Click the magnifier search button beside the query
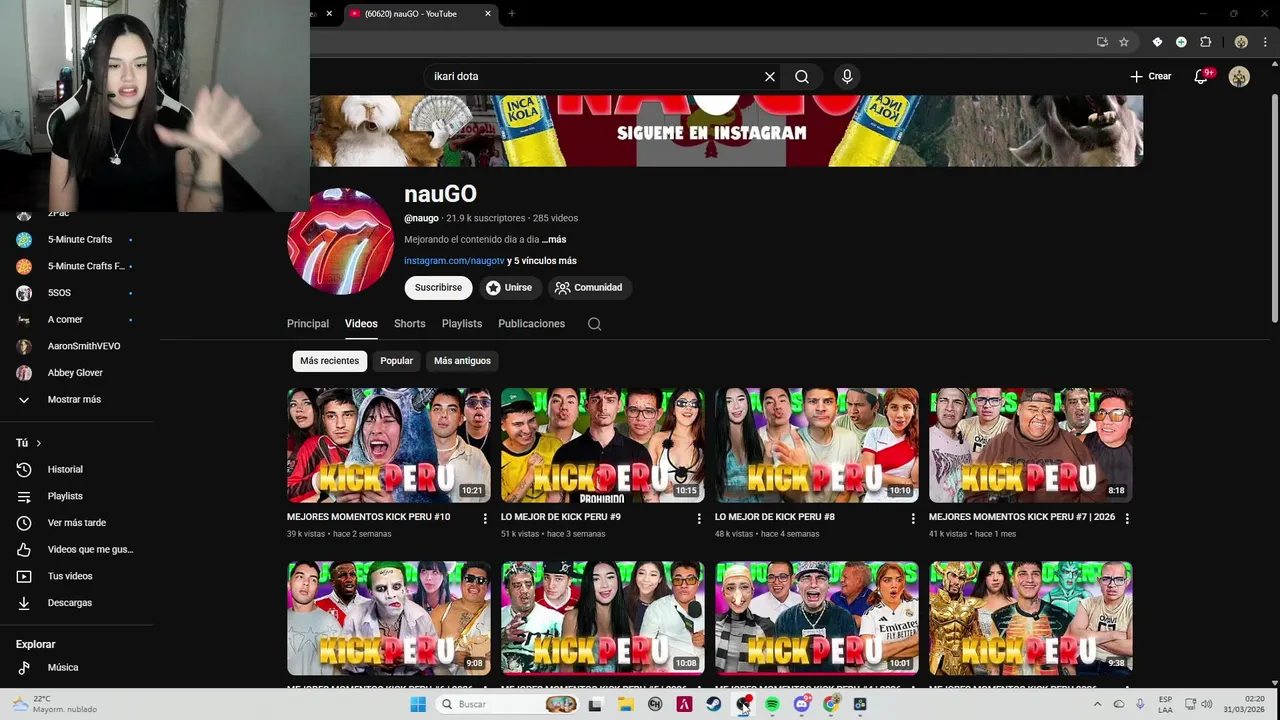This screenshot has height=720, width=1280. pyautogui.click(x=802, y=76)
